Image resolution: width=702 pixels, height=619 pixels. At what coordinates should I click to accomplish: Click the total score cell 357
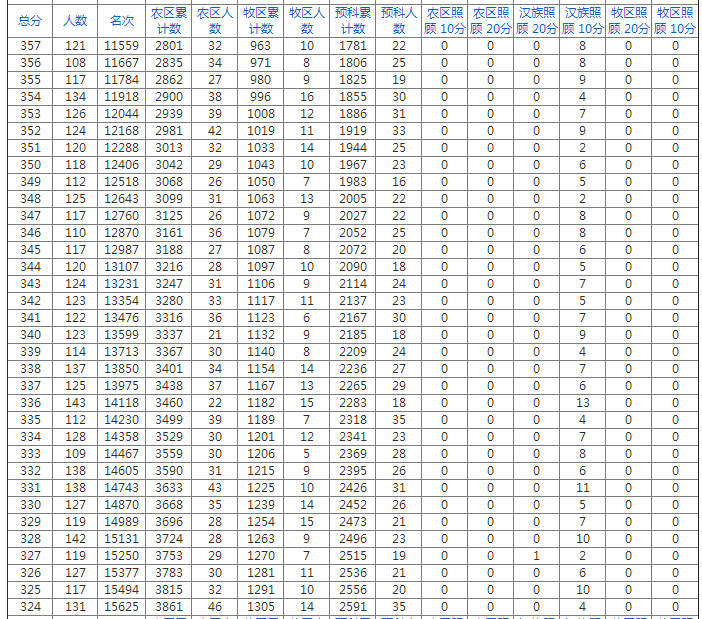pos(30,46)
